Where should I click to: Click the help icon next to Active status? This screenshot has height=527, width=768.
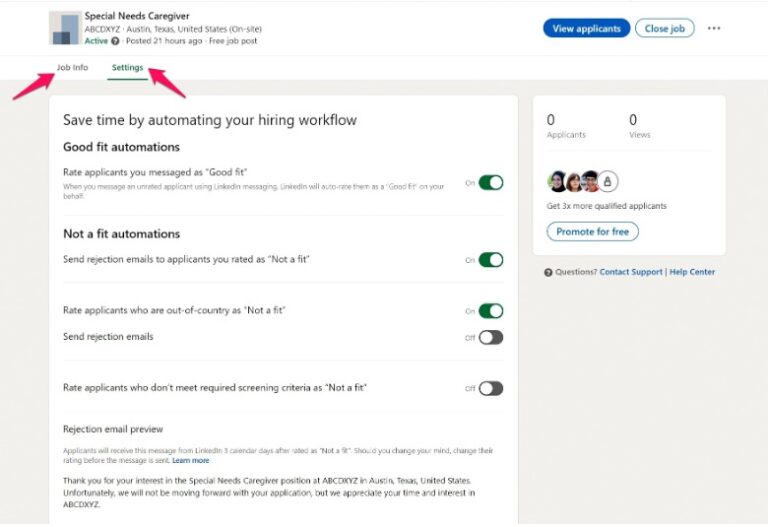115,41
